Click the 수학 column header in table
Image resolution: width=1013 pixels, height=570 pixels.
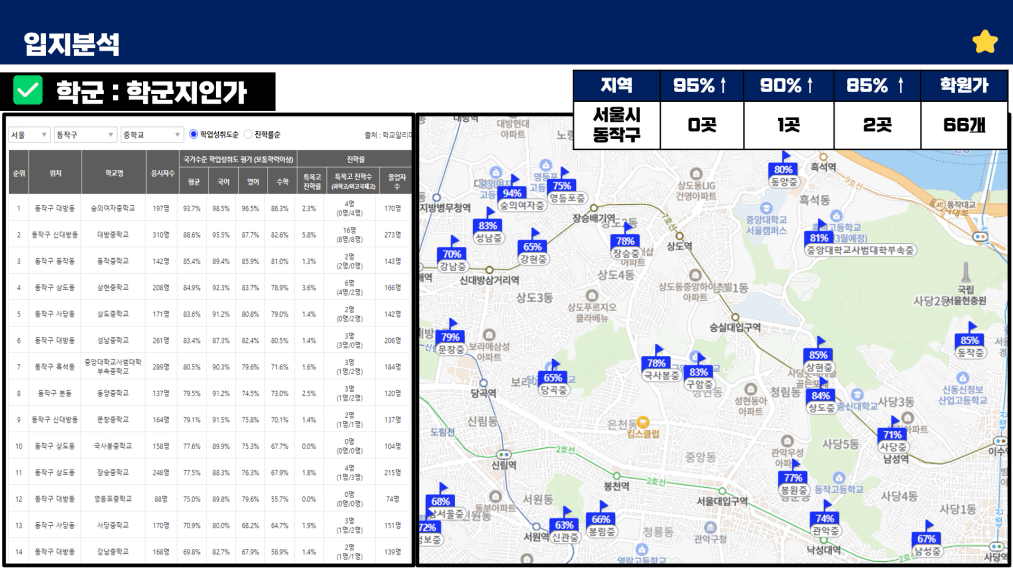pos(280,182)
